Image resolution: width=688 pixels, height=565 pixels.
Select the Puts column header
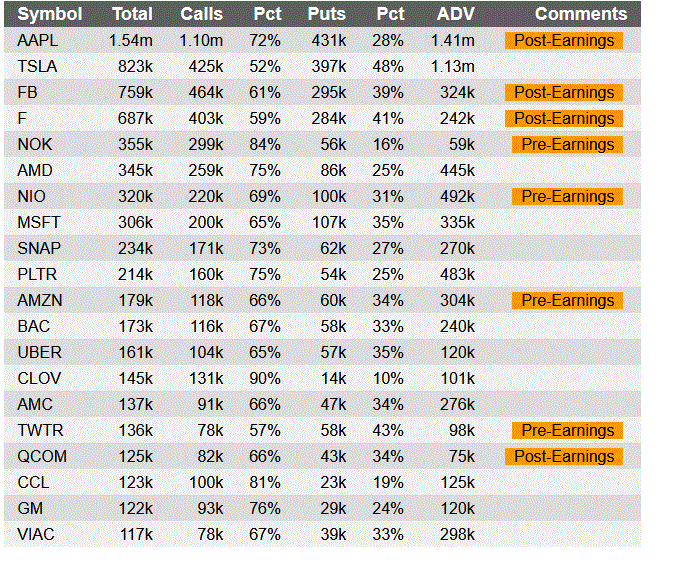tap(327, 14)
